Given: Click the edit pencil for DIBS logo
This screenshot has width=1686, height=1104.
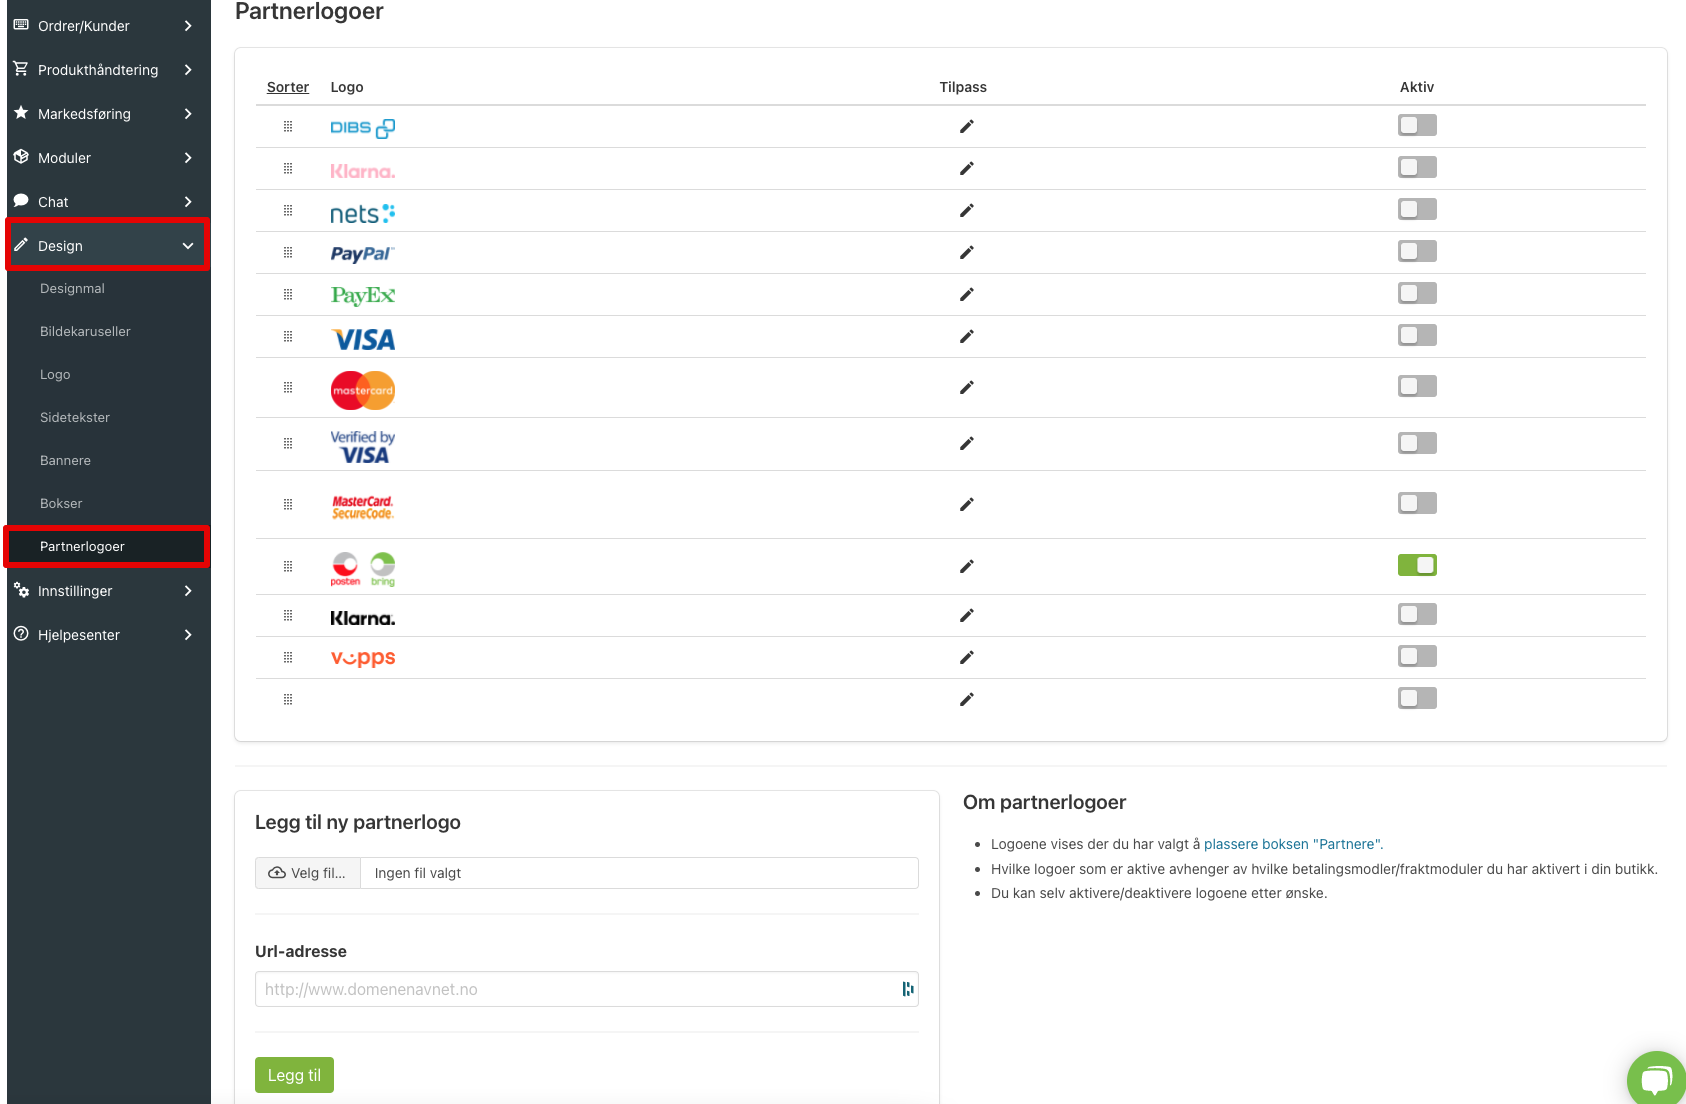Looking at the screenshot, I should coord(966,126).
